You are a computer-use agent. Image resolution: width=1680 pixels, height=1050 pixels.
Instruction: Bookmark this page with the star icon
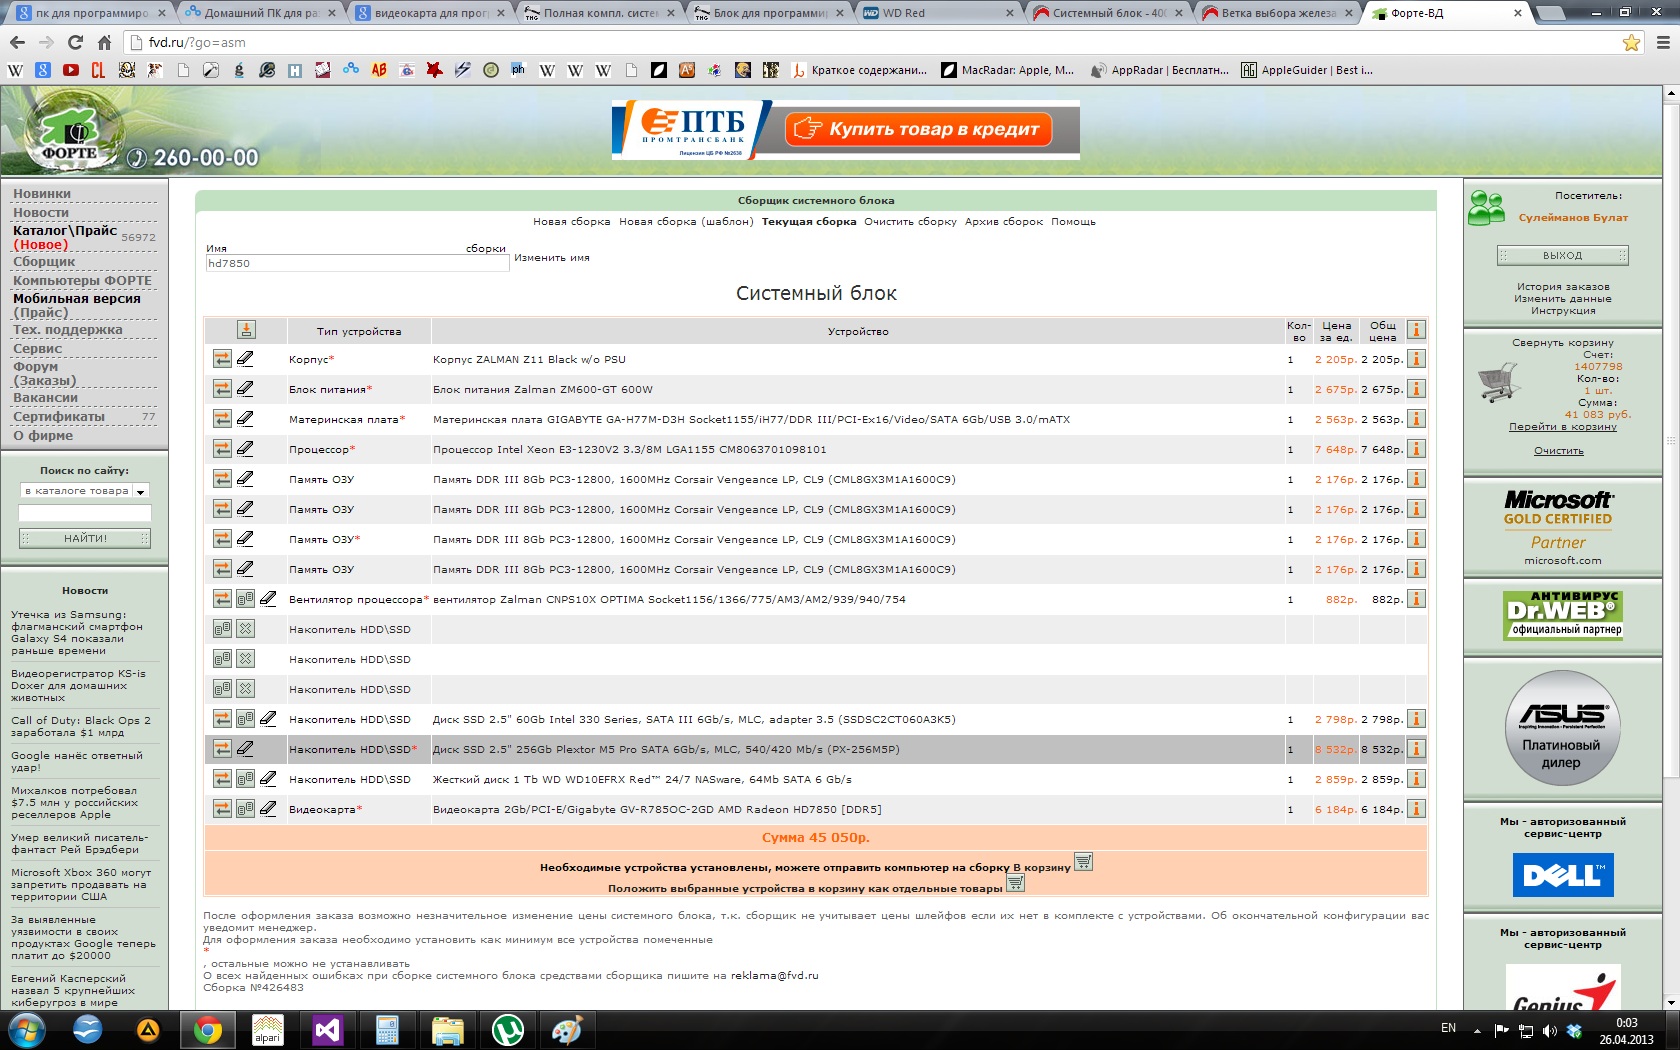[x=1631, y=42]
